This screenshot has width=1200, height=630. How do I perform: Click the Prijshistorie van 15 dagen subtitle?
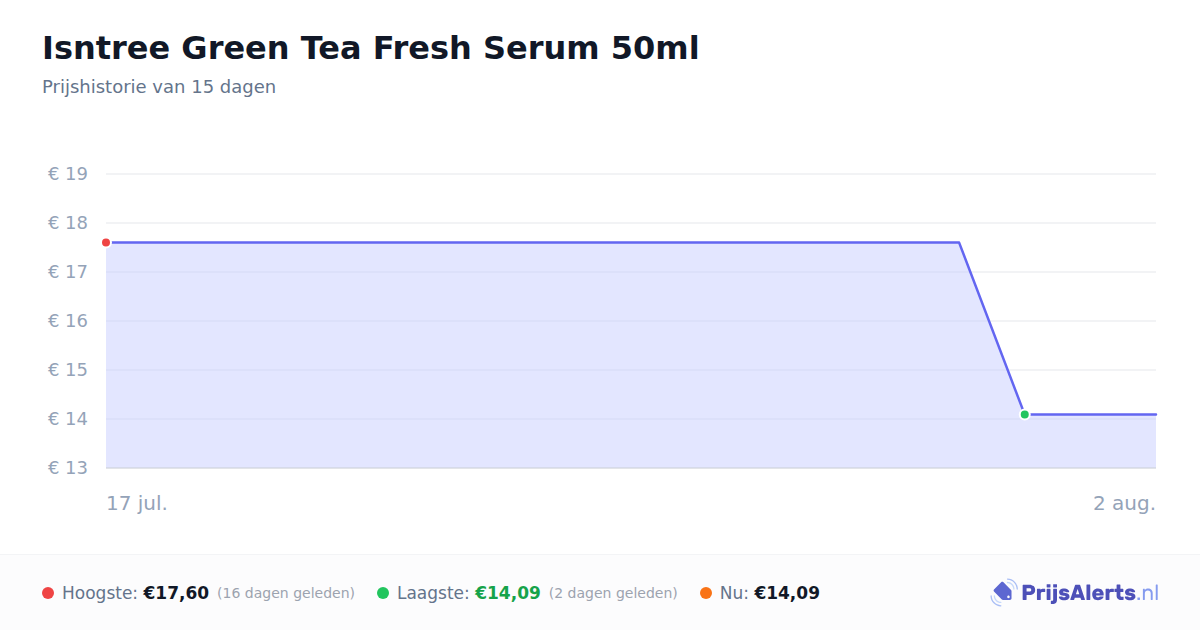point(159,87)
